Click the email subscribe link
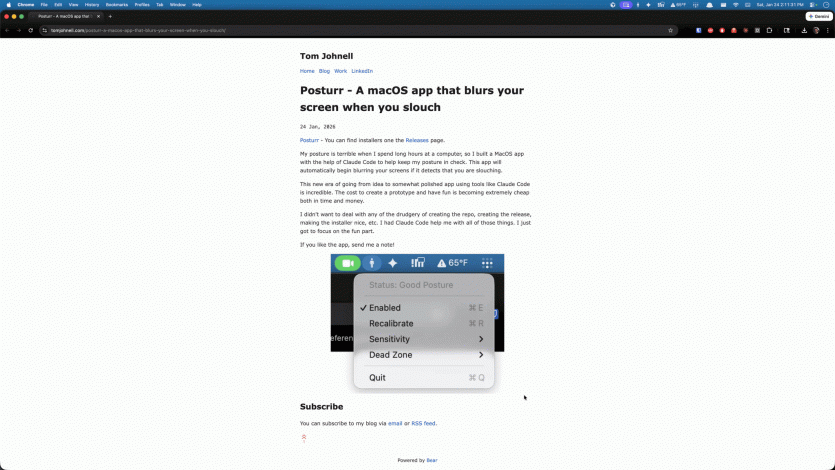 [395, 423]
